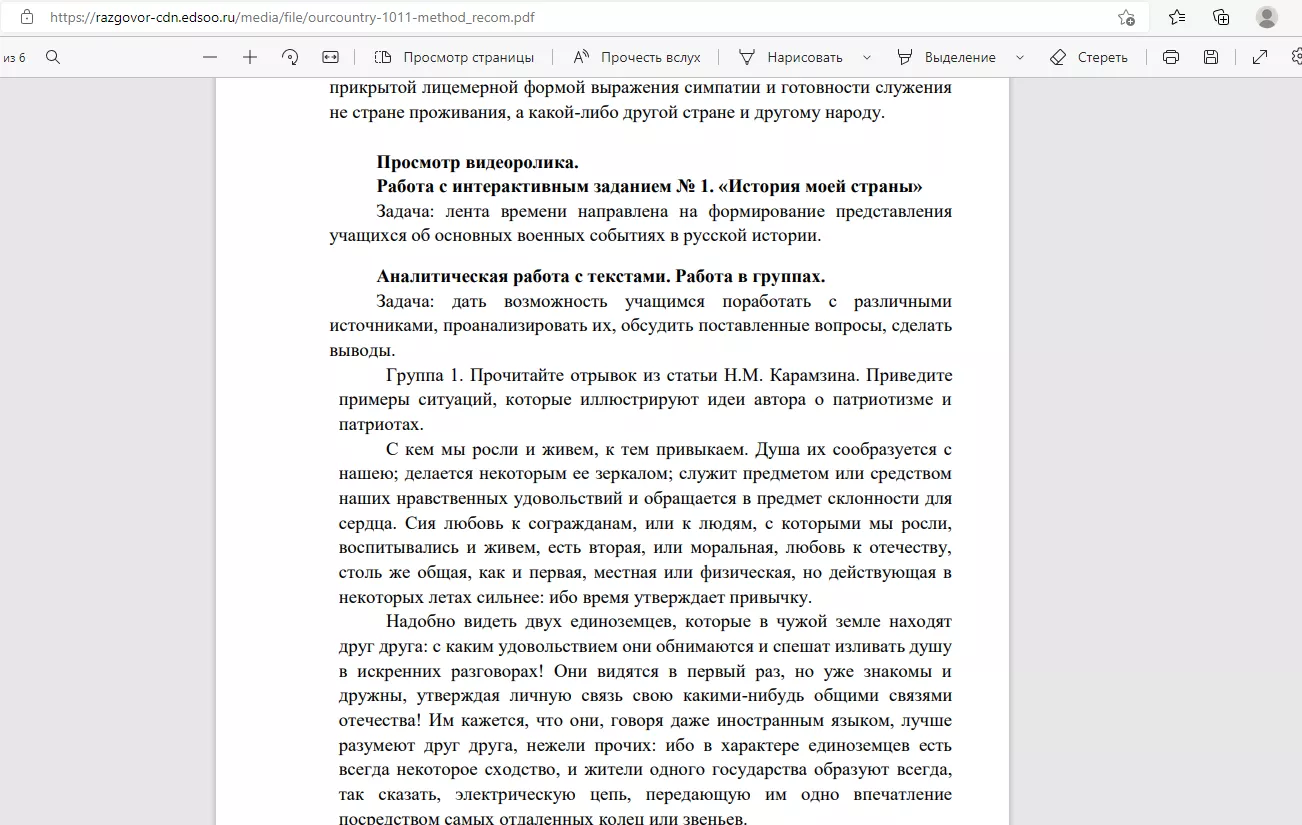Screen dimensions: 1302x825
Task: Enter full screen mode for PDF
Action: (x=1260, y=57)
